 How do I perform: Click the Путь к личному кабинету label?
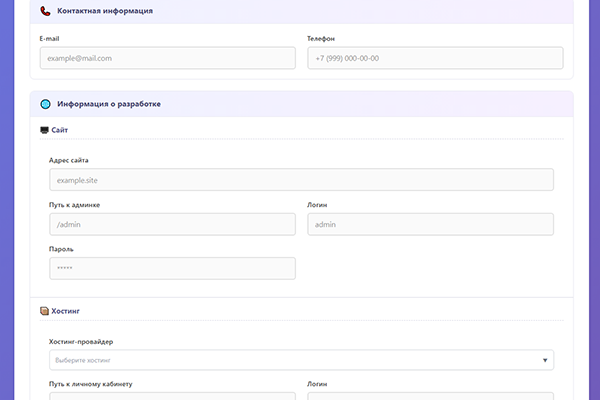(x=91, y=384)
